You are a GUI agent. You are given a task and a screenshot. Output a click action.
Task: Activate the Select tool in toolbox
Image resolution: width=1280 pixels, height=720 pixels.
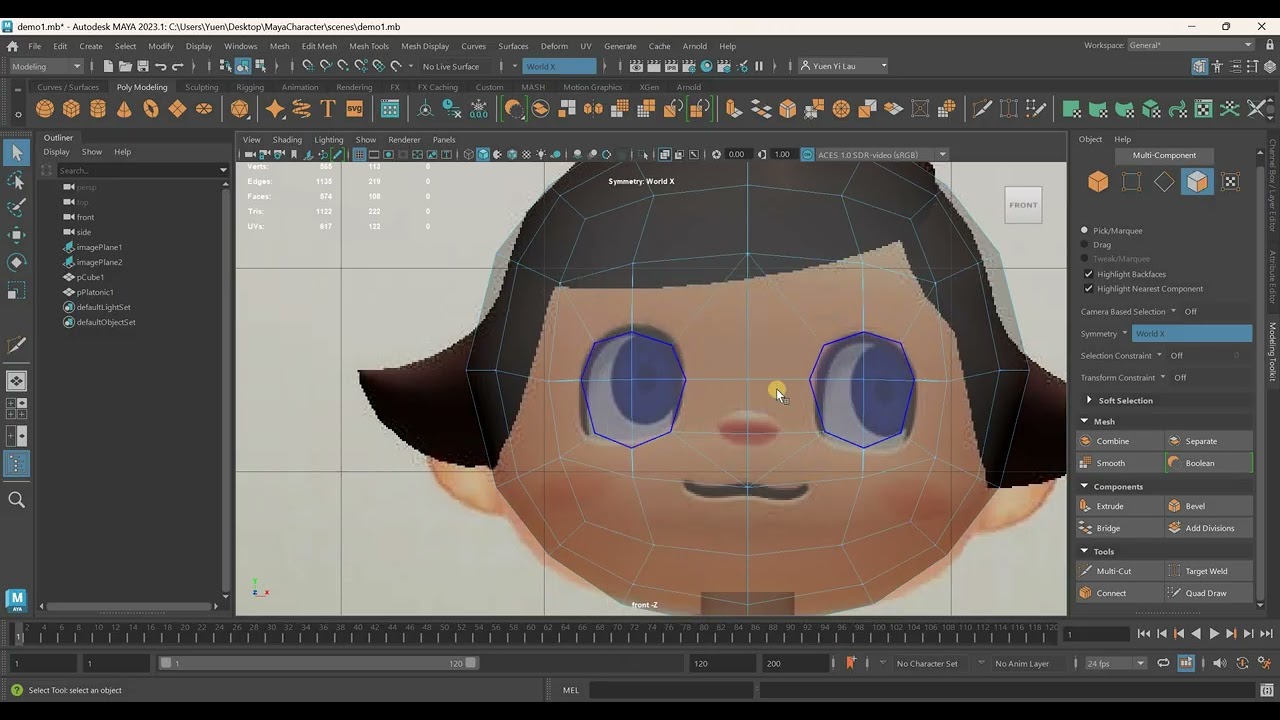tap(16, 153)
